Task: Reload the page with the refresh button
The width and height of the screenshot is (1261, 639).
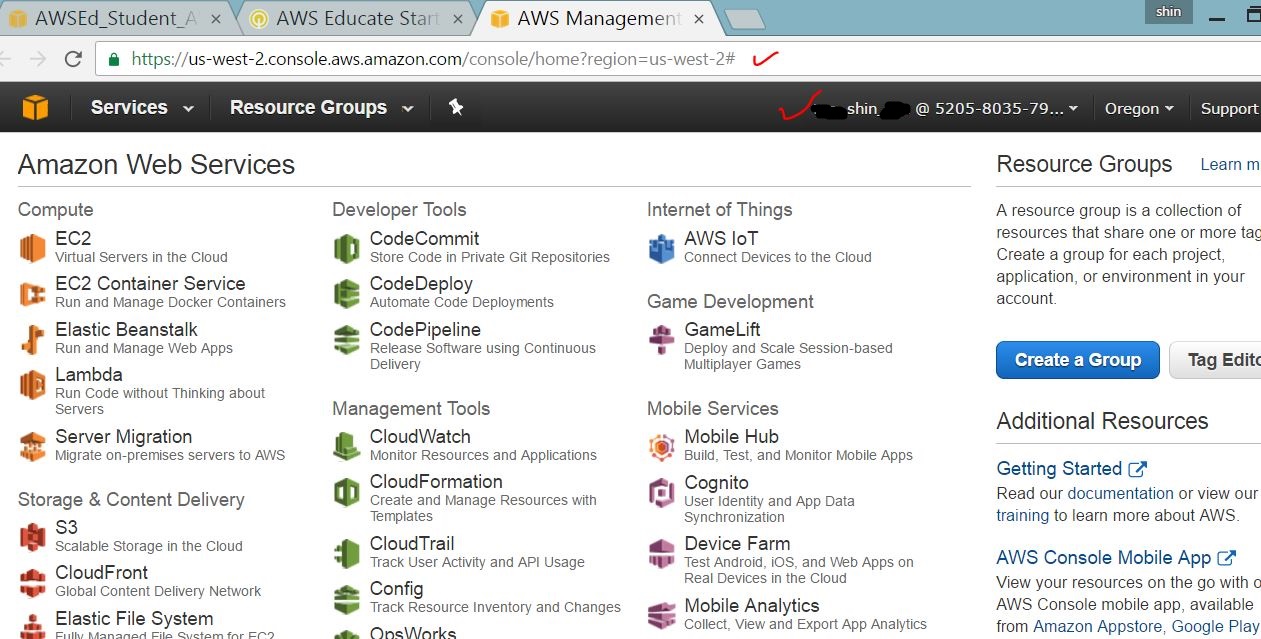Action: (73, 59)
